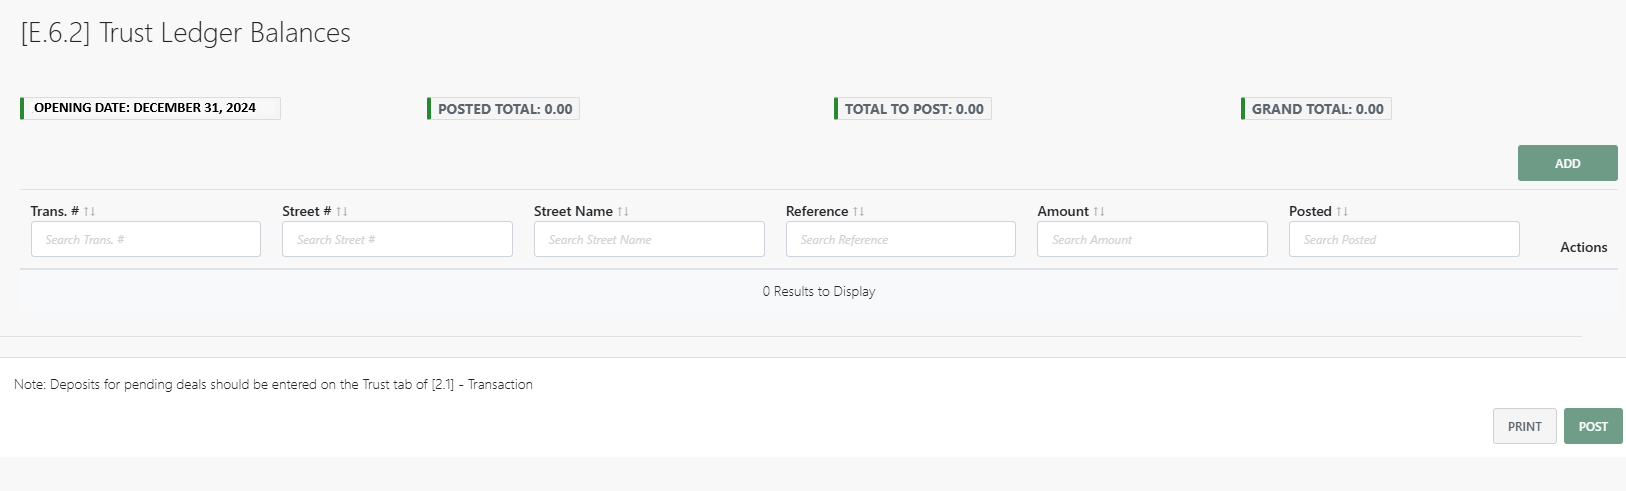Click the Posted Total indicator
Image resolution: width=1626 pixels, height=491 pixels.
pyautogui.click(x=504, y=109)
